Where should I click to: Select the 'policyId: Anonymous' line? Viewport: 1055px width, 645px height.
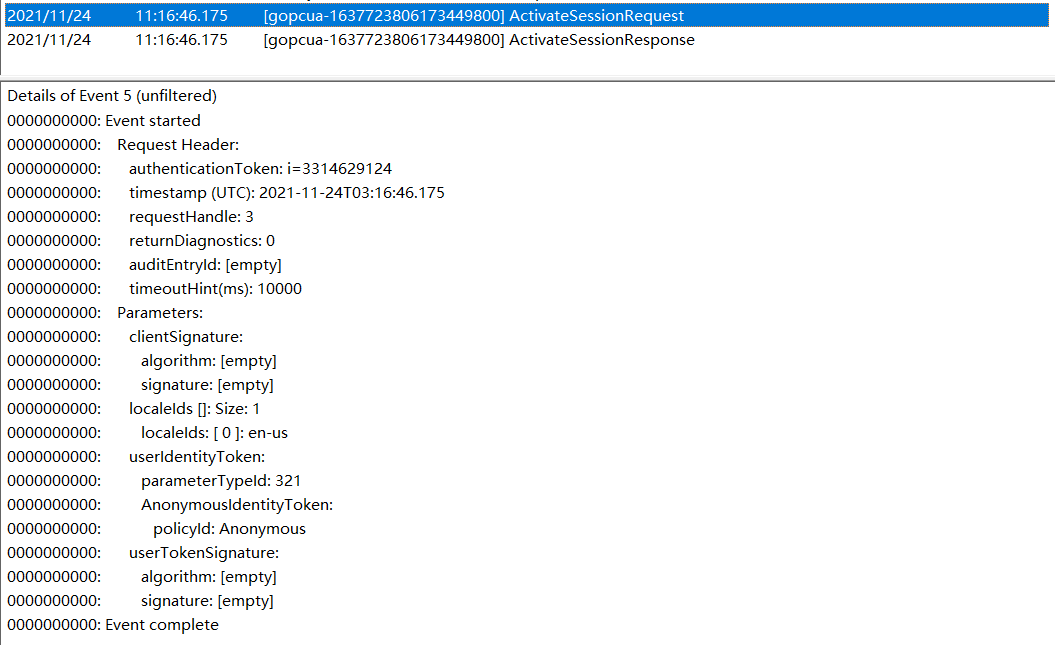click(x=156, y=529)
